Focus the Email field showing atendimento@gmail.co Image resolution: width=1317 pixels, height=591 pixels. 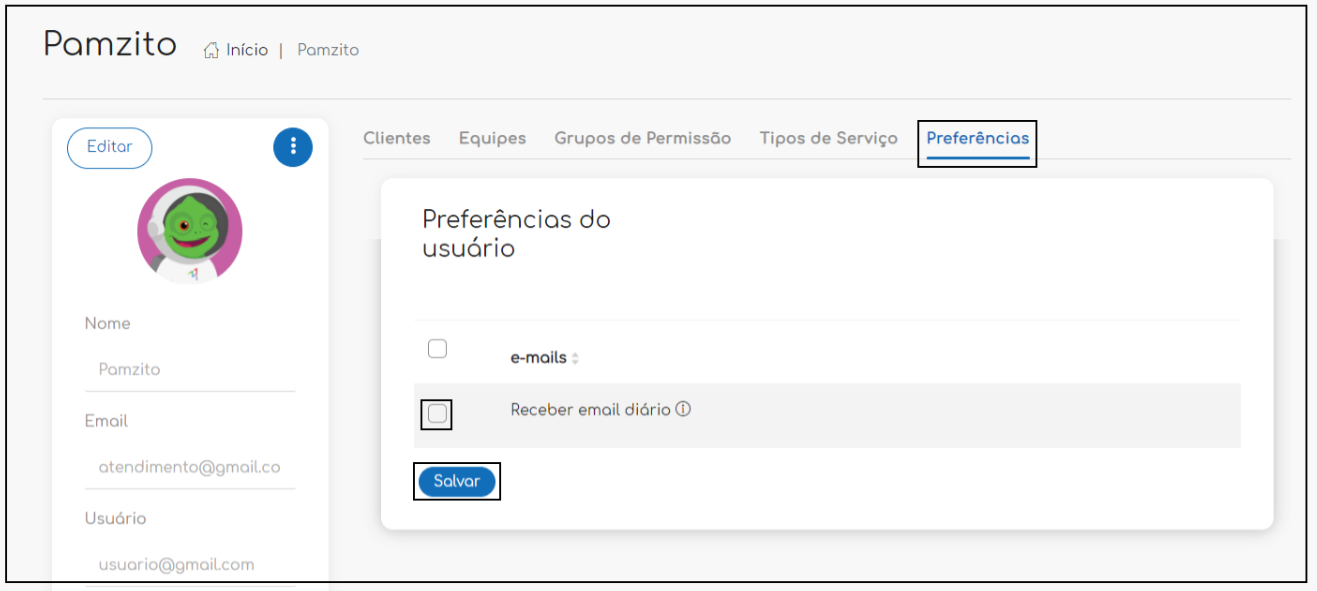(190, 467)
